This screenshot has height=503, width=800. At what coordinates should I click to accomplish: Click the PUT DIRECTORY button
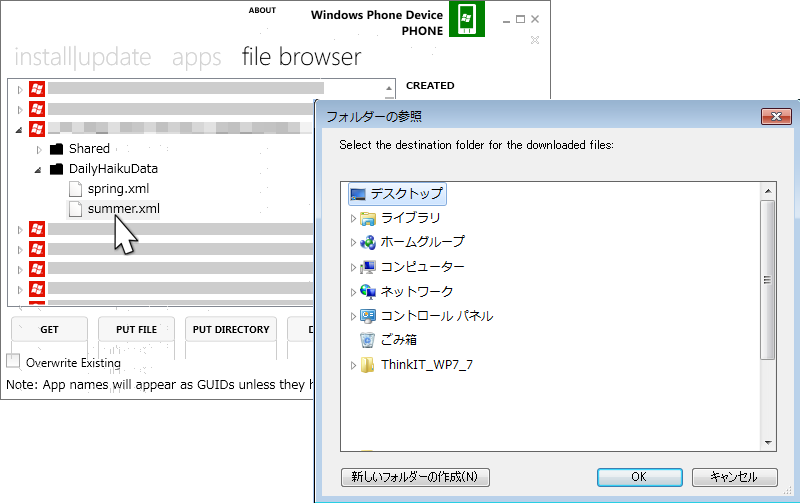point(231,330)
